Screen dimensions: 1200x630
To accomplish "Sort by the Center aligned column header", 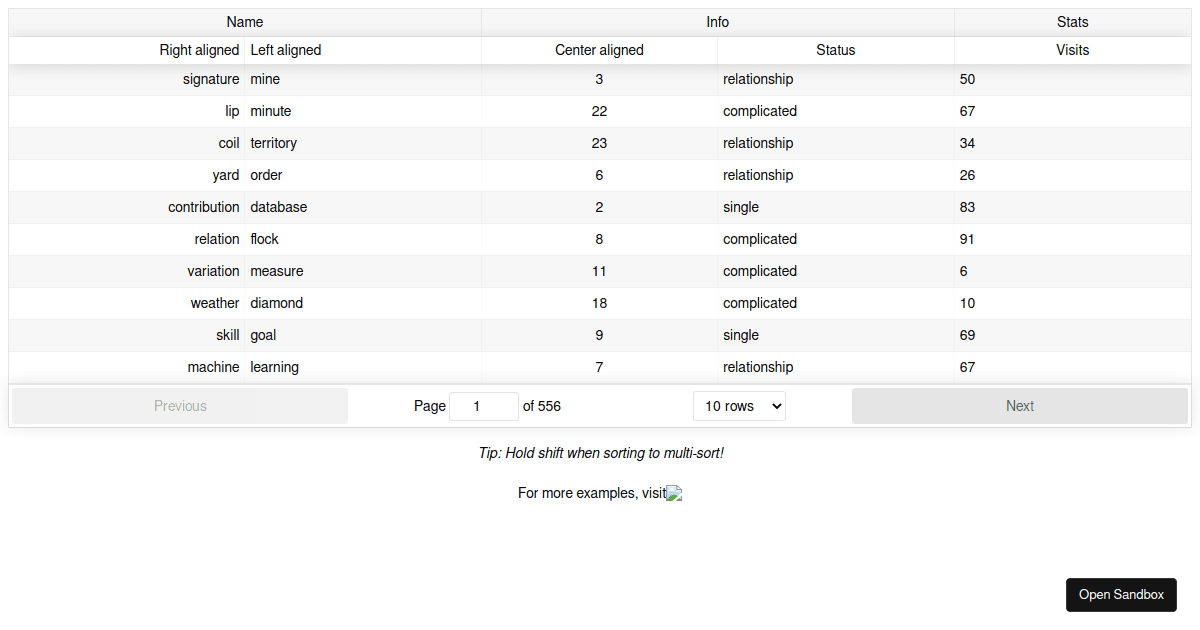I will tap(599, 50).
